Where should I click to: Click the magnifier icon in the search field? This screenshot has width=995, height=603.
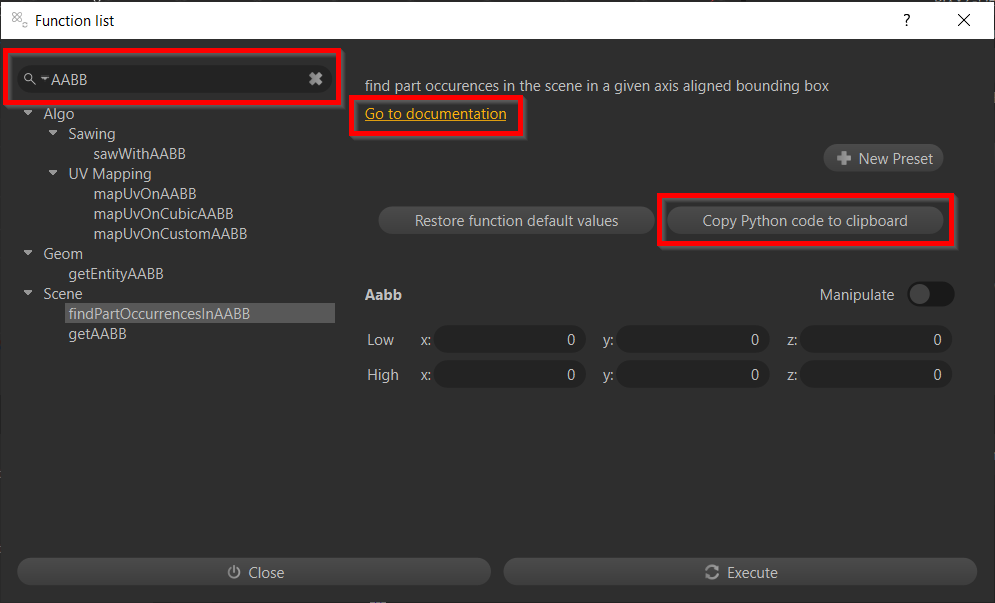[x=30, y=78]
